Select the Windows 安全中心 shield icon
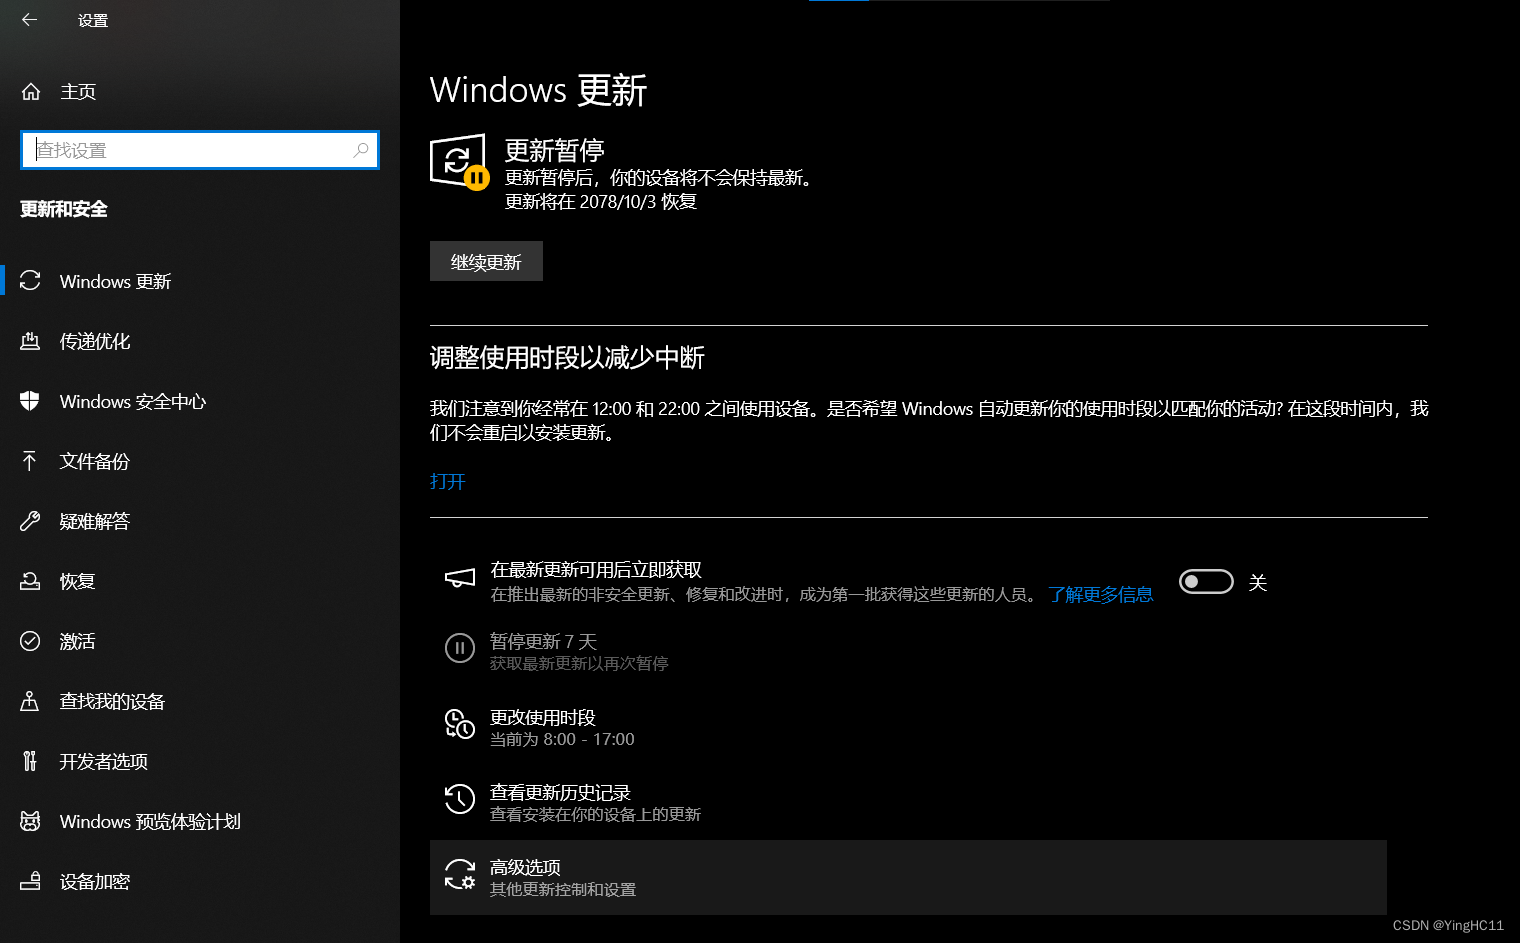1520x943 pixels. tap(30, 401)
